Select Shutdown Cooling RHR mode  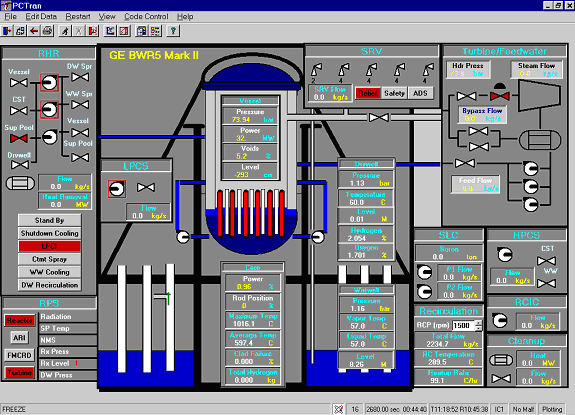(50, 233)
